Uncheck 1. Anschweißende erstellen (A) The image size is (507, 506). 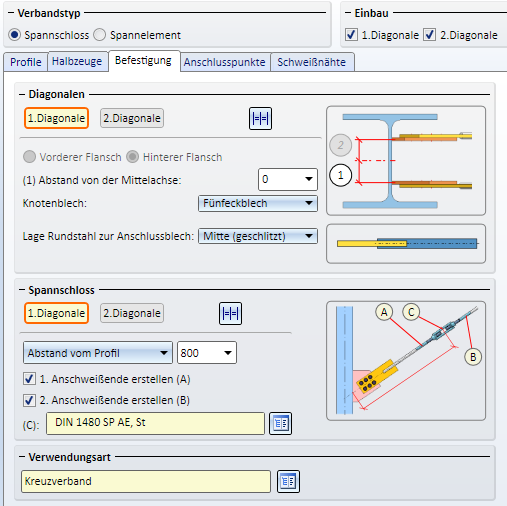coord(29,379)
